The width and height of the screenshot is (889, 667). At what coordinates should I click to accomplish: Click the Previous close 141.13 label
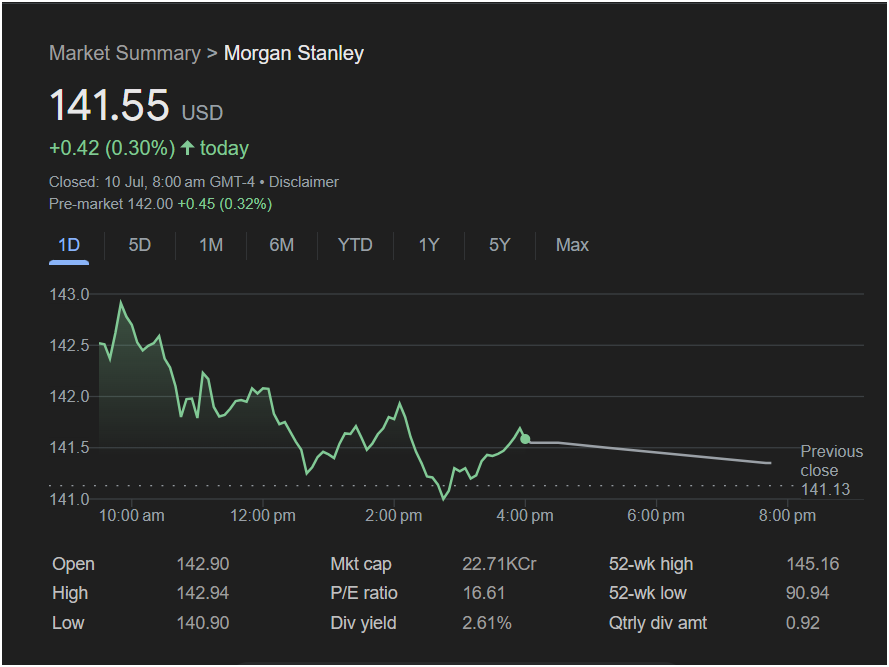(831, 470)
